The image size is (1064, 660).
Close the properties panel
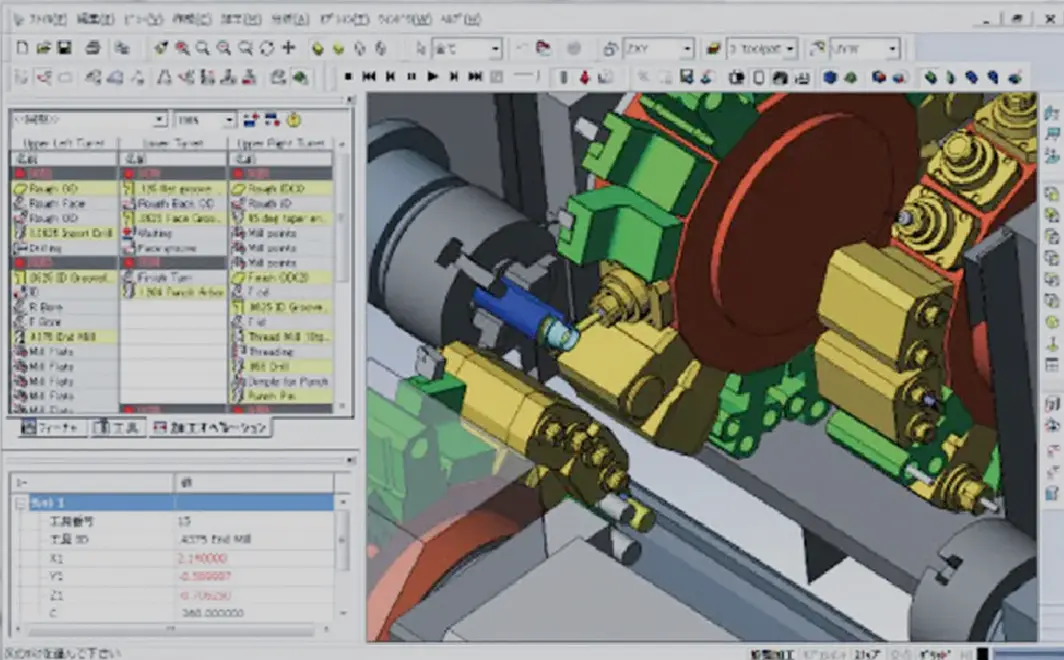point(351,460)
